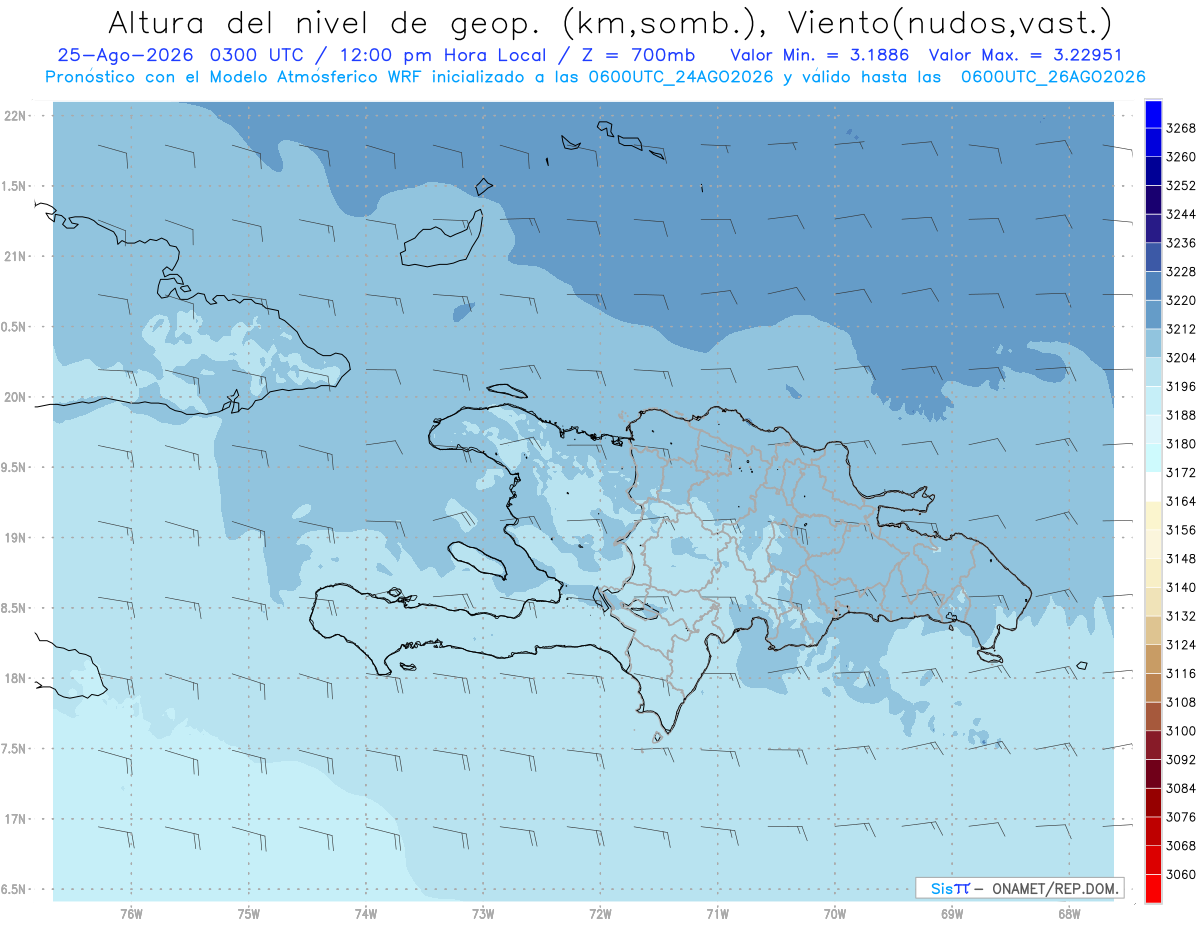1200x927 pixels.
Task: Click the "8.5N" latitude tick label
Action: pyautogui.click(x=13, y=608)
